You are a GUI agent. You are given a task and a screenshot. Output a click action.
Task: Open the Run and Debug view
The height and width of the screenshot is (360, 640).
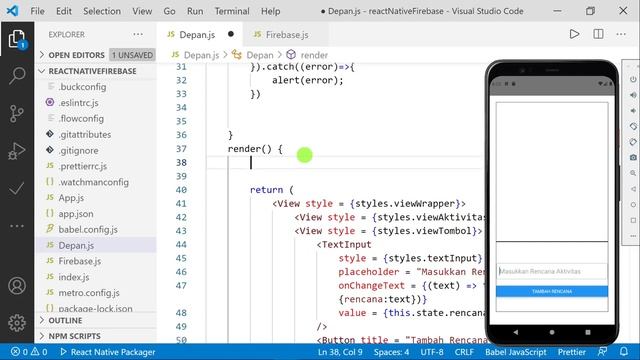[17, 151]
